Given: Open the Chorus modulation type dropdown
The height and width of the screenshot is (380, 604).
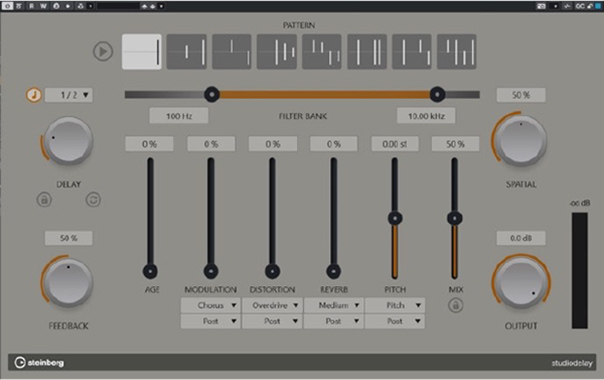Looking at the screenshot, I should click(211, 305).
